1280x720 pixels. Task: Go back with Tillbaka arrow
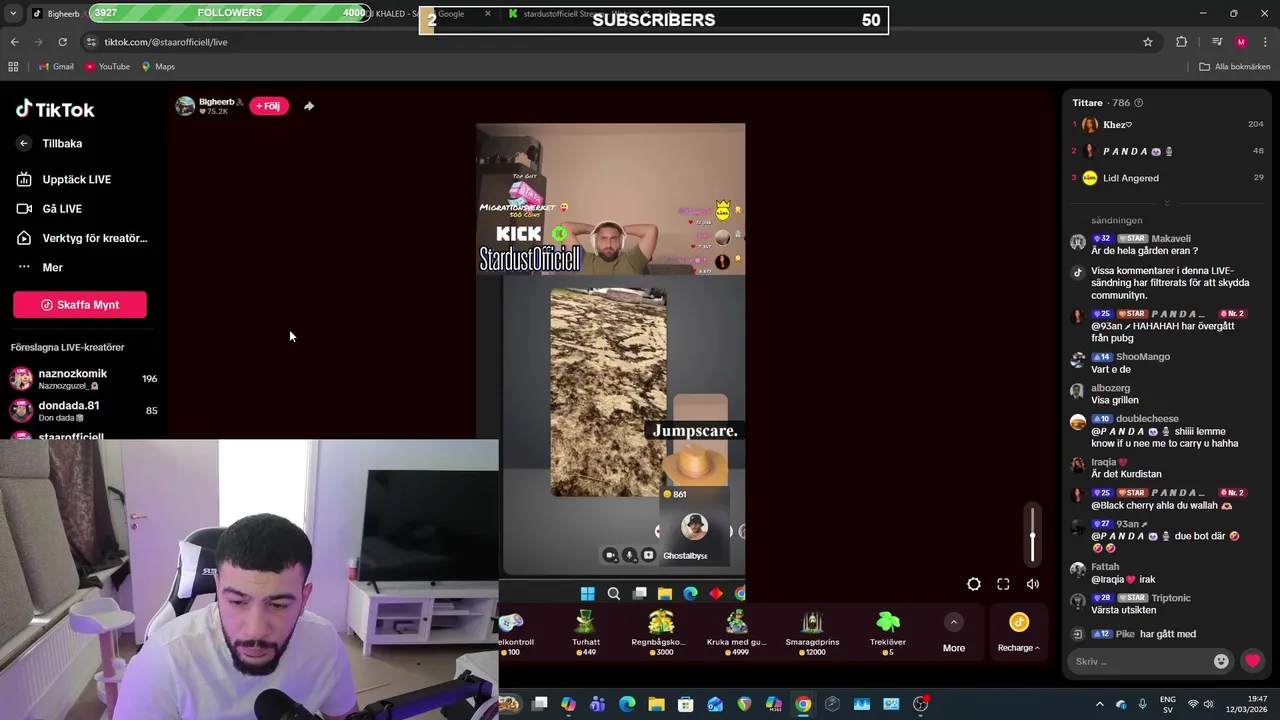[24, 144]
